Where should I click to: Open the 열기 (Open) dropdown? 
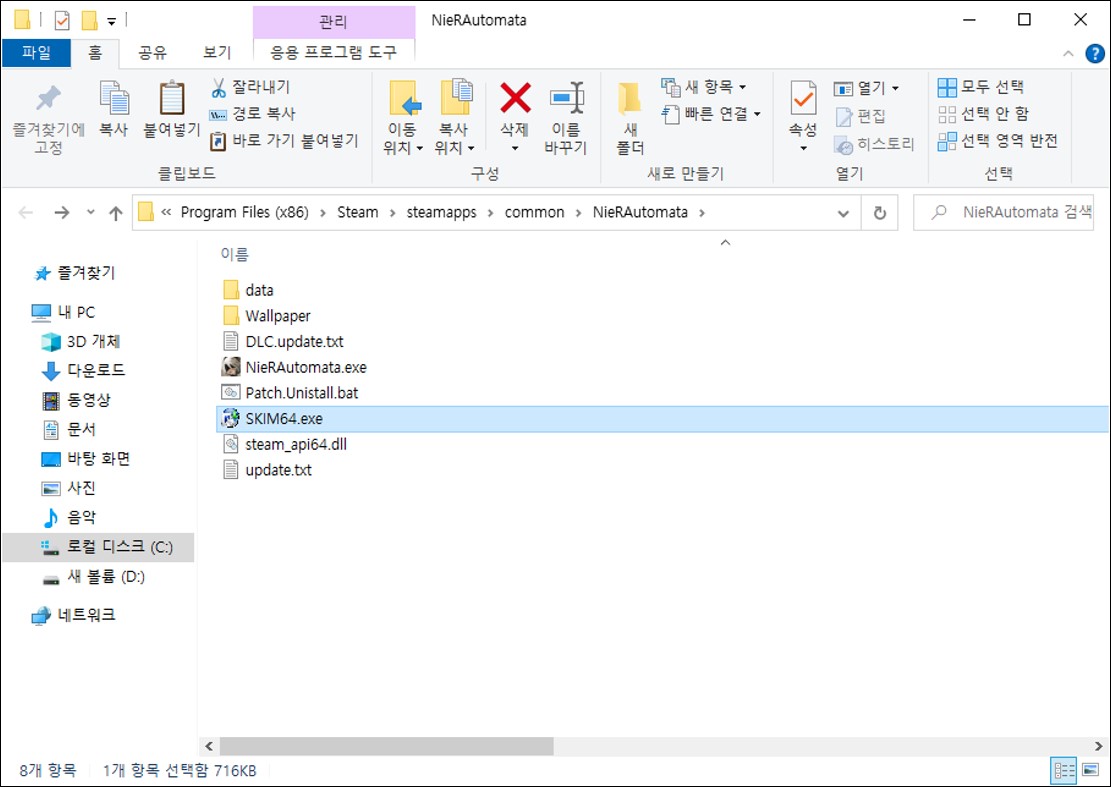pos(866,88)
